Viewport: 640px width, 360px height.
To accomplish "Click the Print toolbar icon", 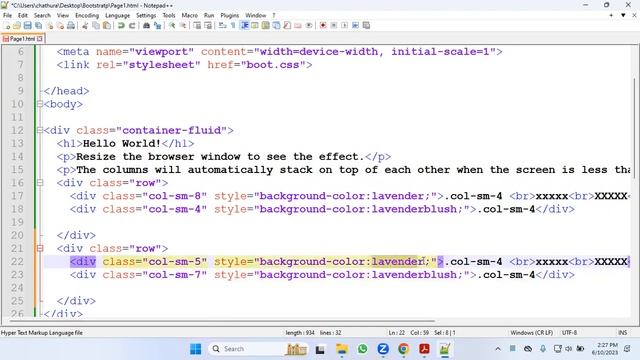I will [x=71, y=25].
